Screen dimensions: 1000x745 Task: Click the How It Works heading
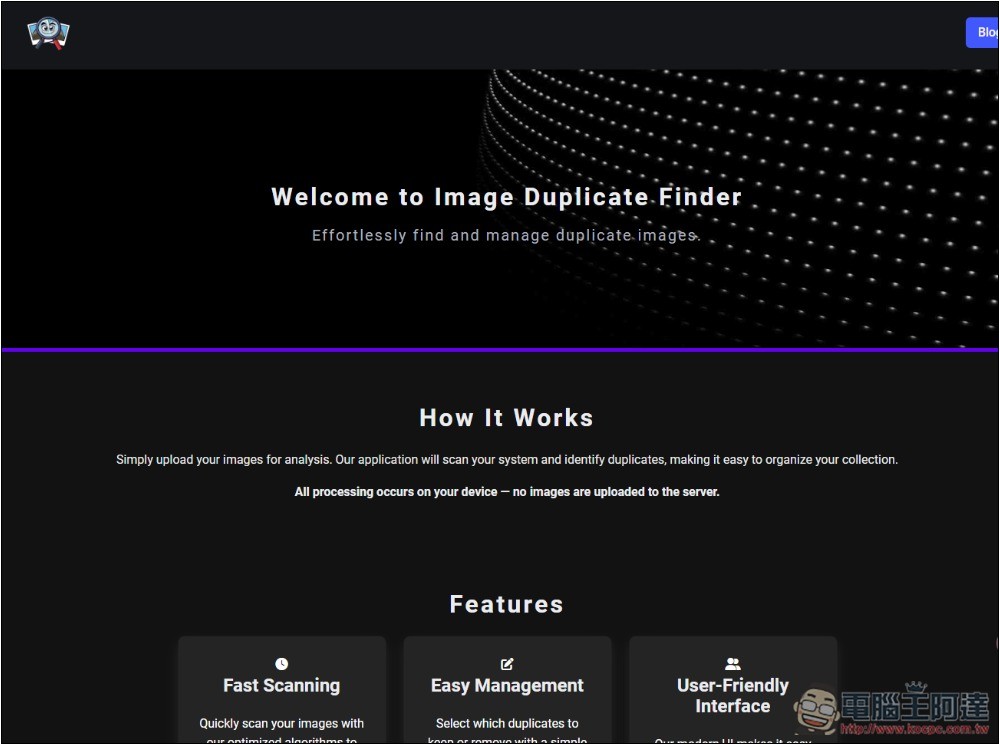[x=506, y=418]
